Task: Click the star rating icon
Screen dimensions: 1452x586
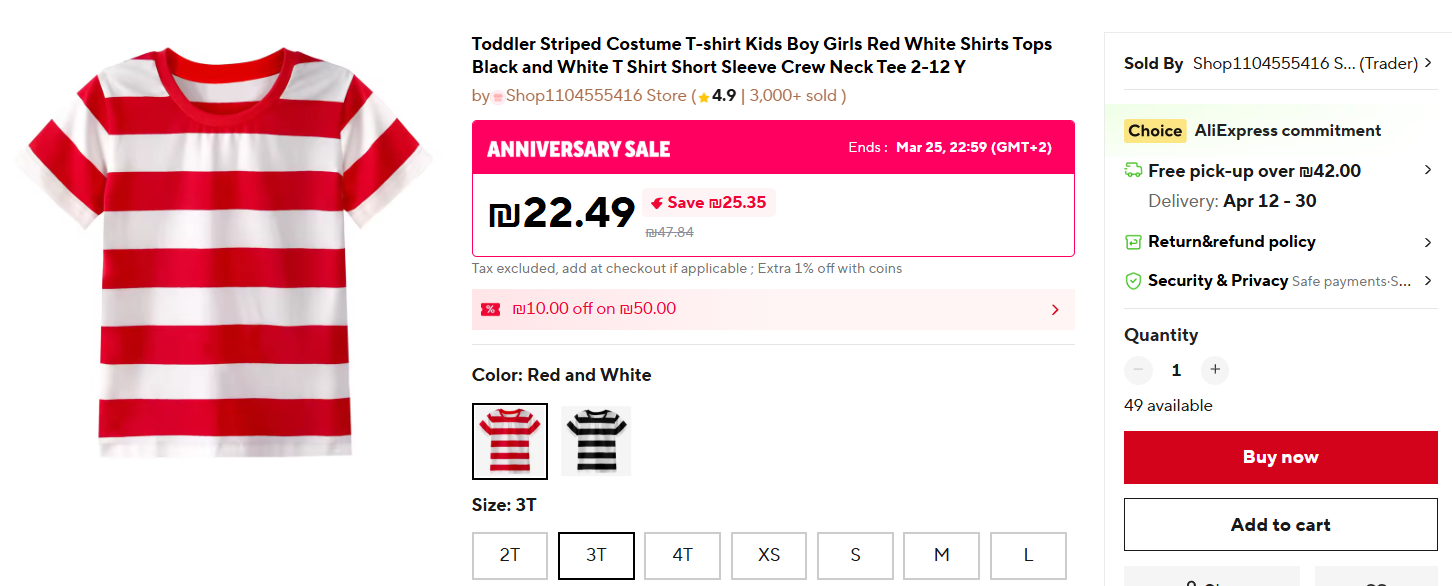Action: tap(703, 97)
